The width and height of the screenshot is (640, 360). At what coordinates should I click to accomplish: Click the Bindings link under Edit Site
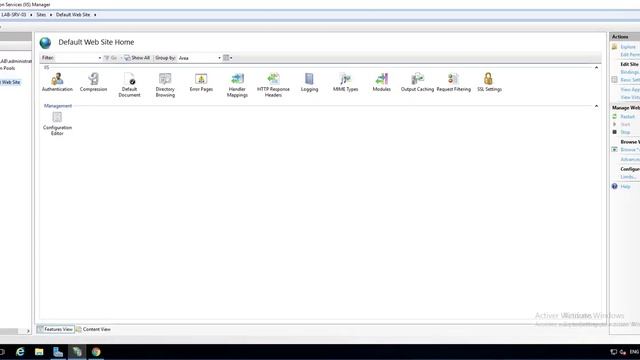pos(630,72)
